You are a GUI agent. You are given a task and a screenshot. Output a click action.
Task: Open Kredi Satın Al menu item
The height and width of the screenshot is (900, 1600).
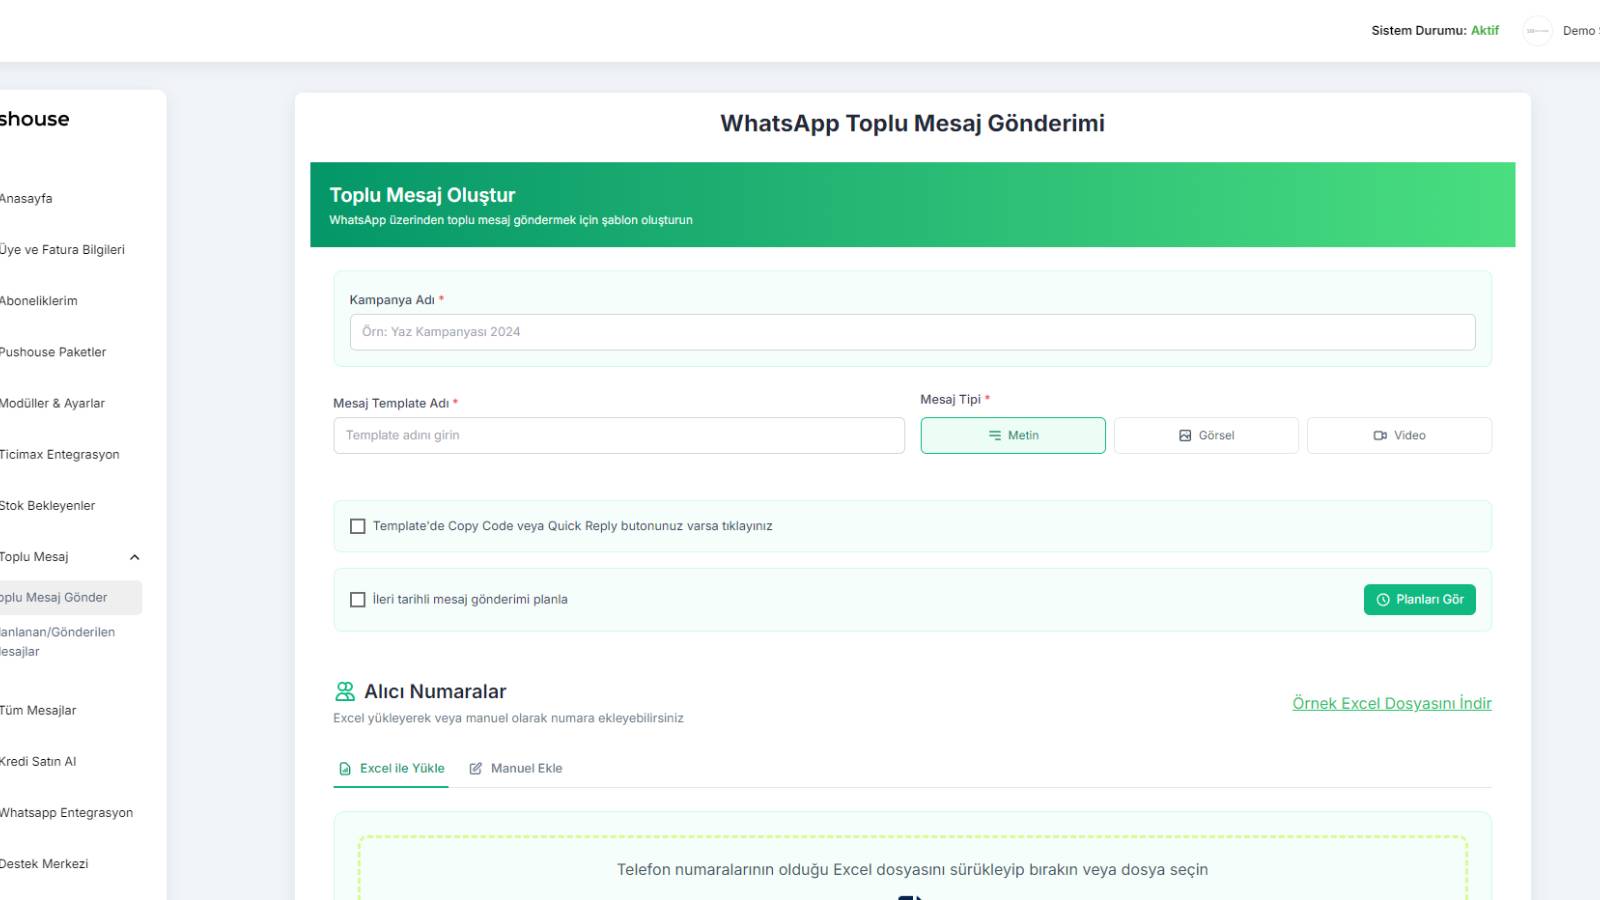(38, 761)
